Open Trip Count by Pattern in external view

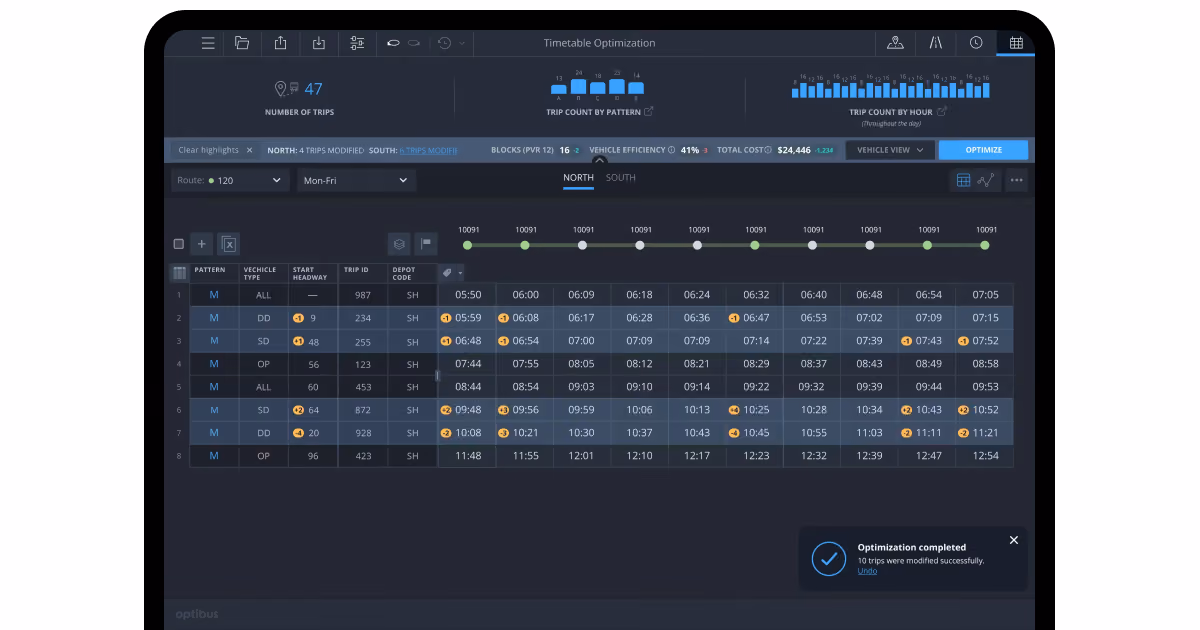pyautogui.click(x=648, y=112)
